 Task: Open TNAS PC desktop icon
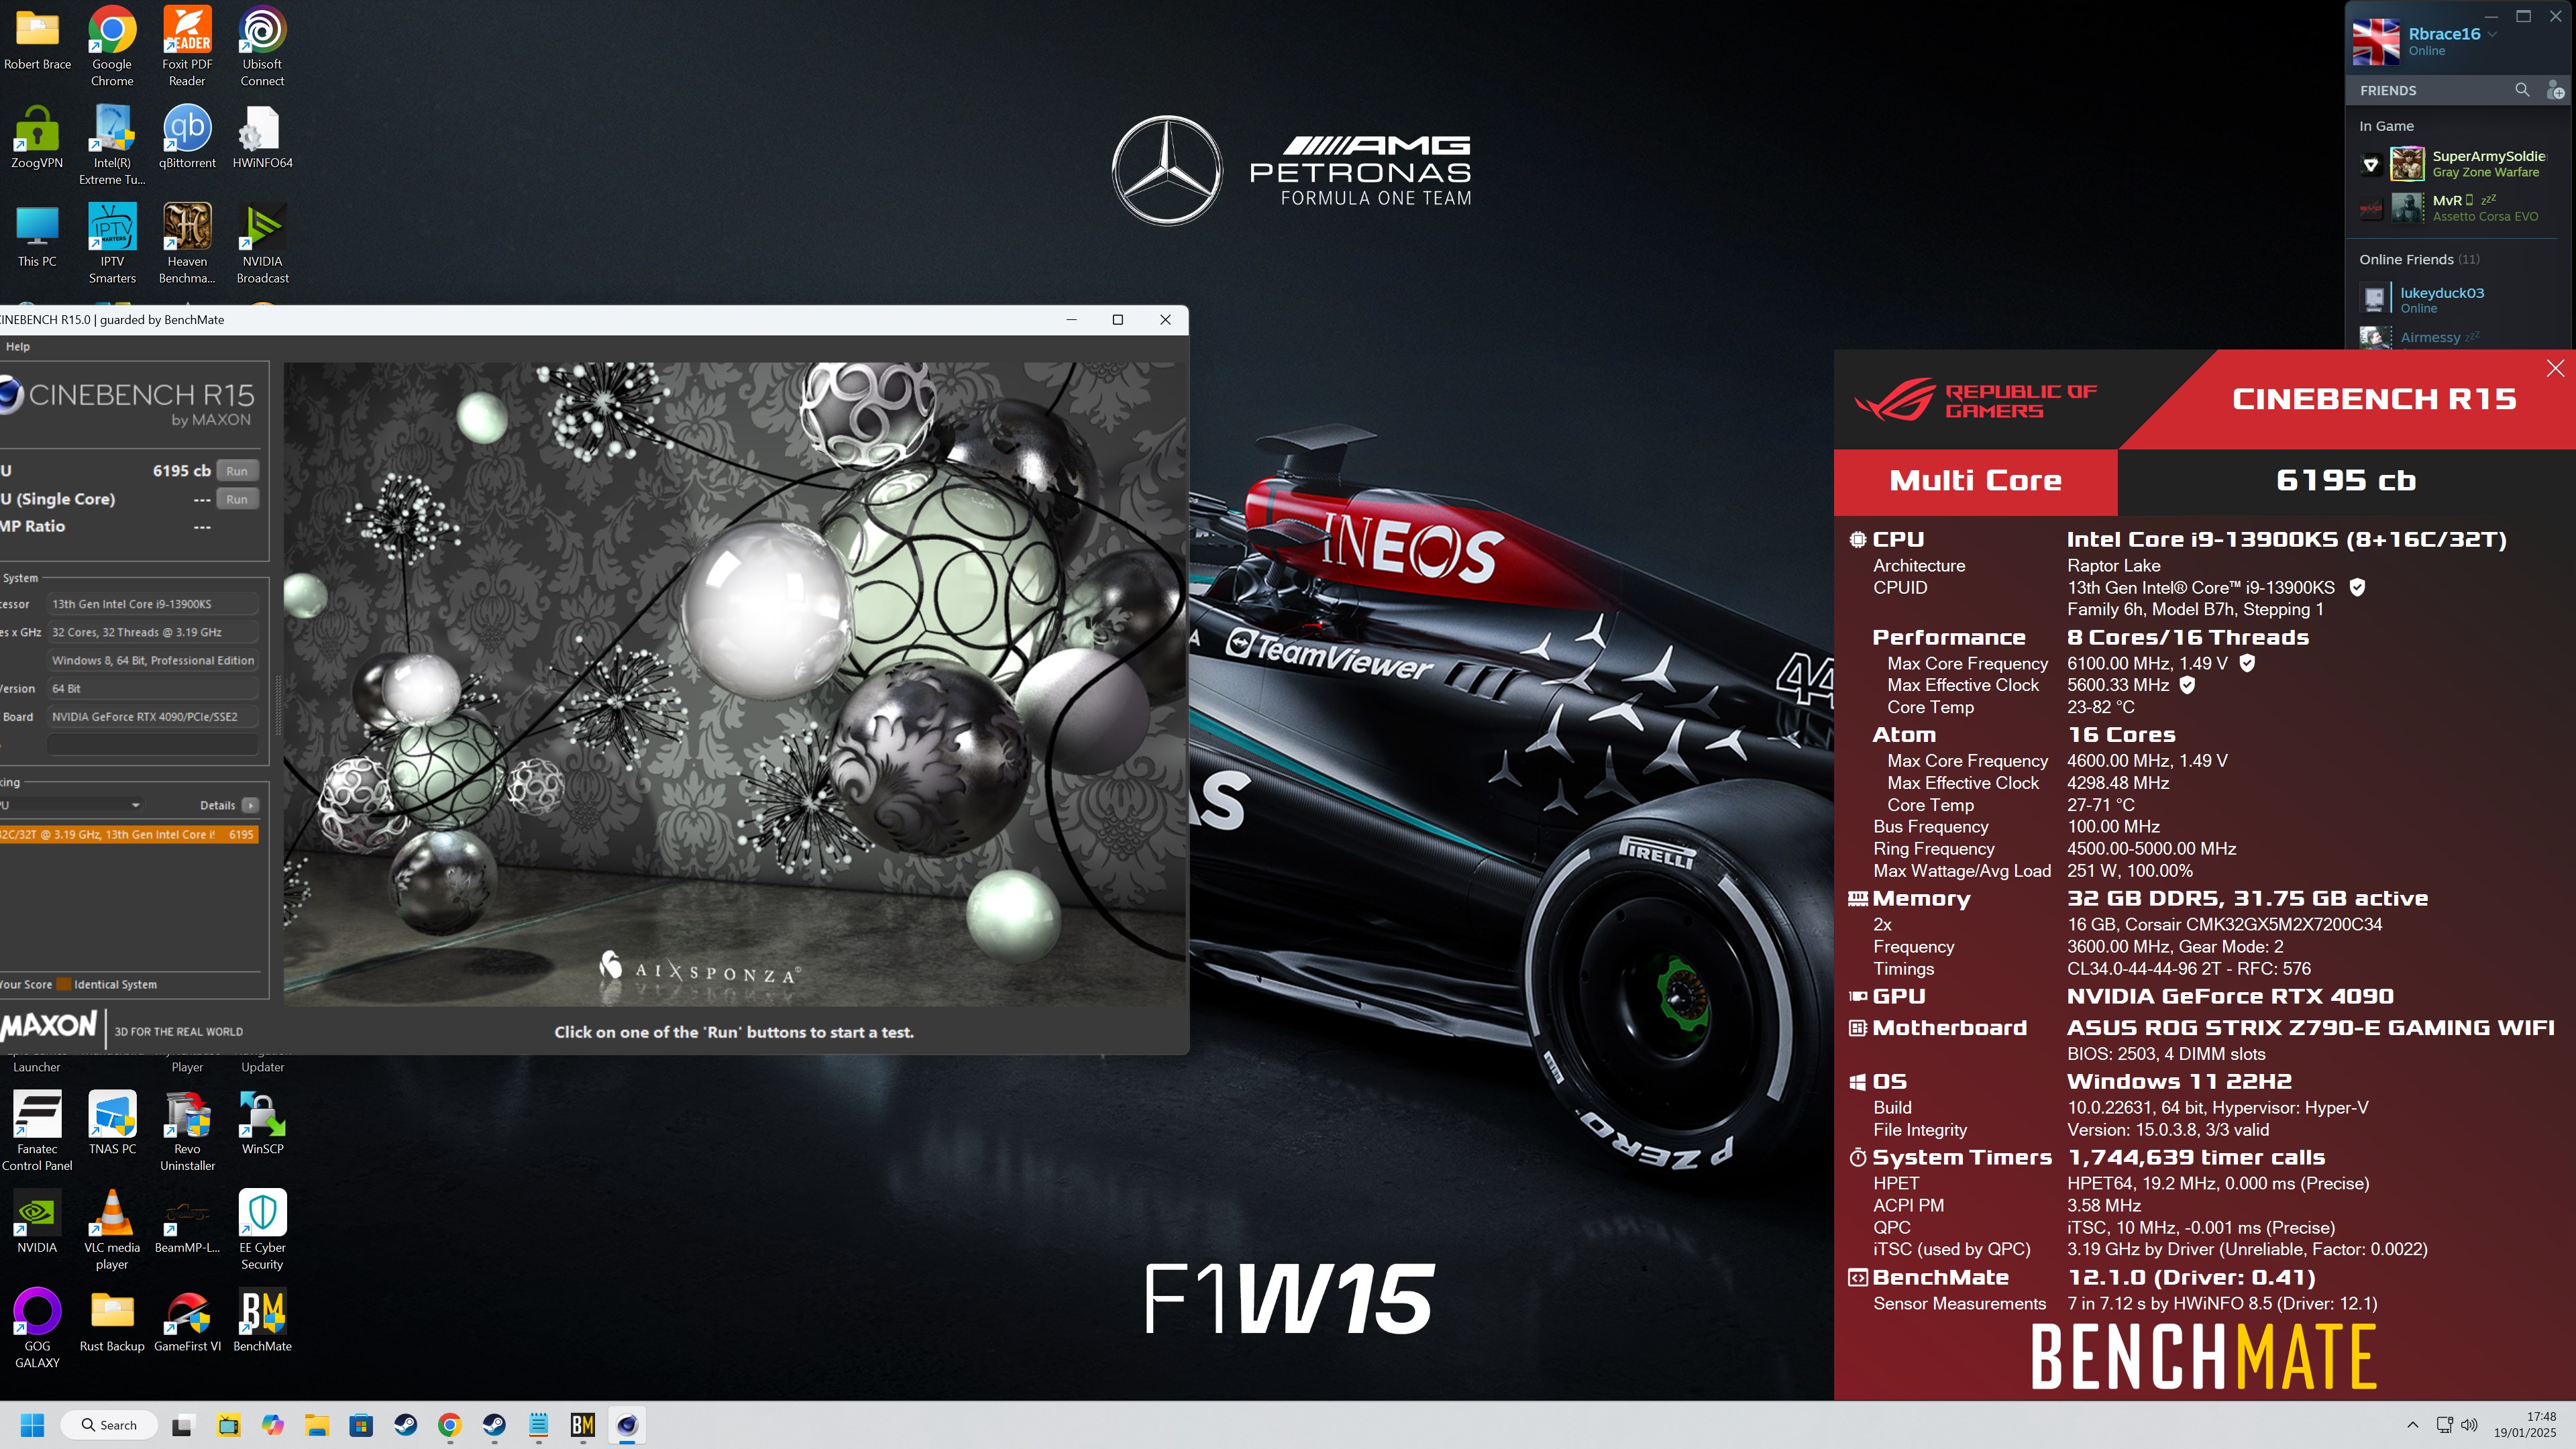tap(112, 1122)
